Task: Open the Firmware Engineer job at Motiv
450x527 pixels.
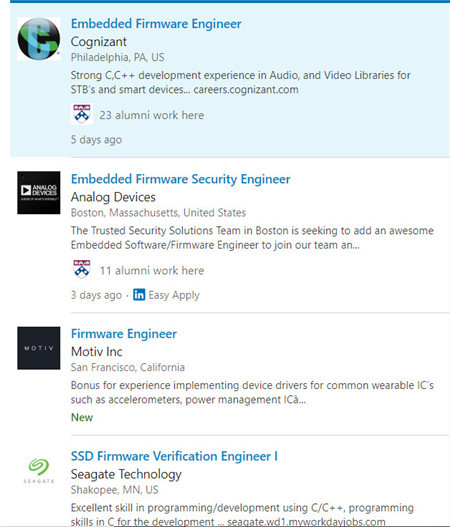Action: click(124, 334)
